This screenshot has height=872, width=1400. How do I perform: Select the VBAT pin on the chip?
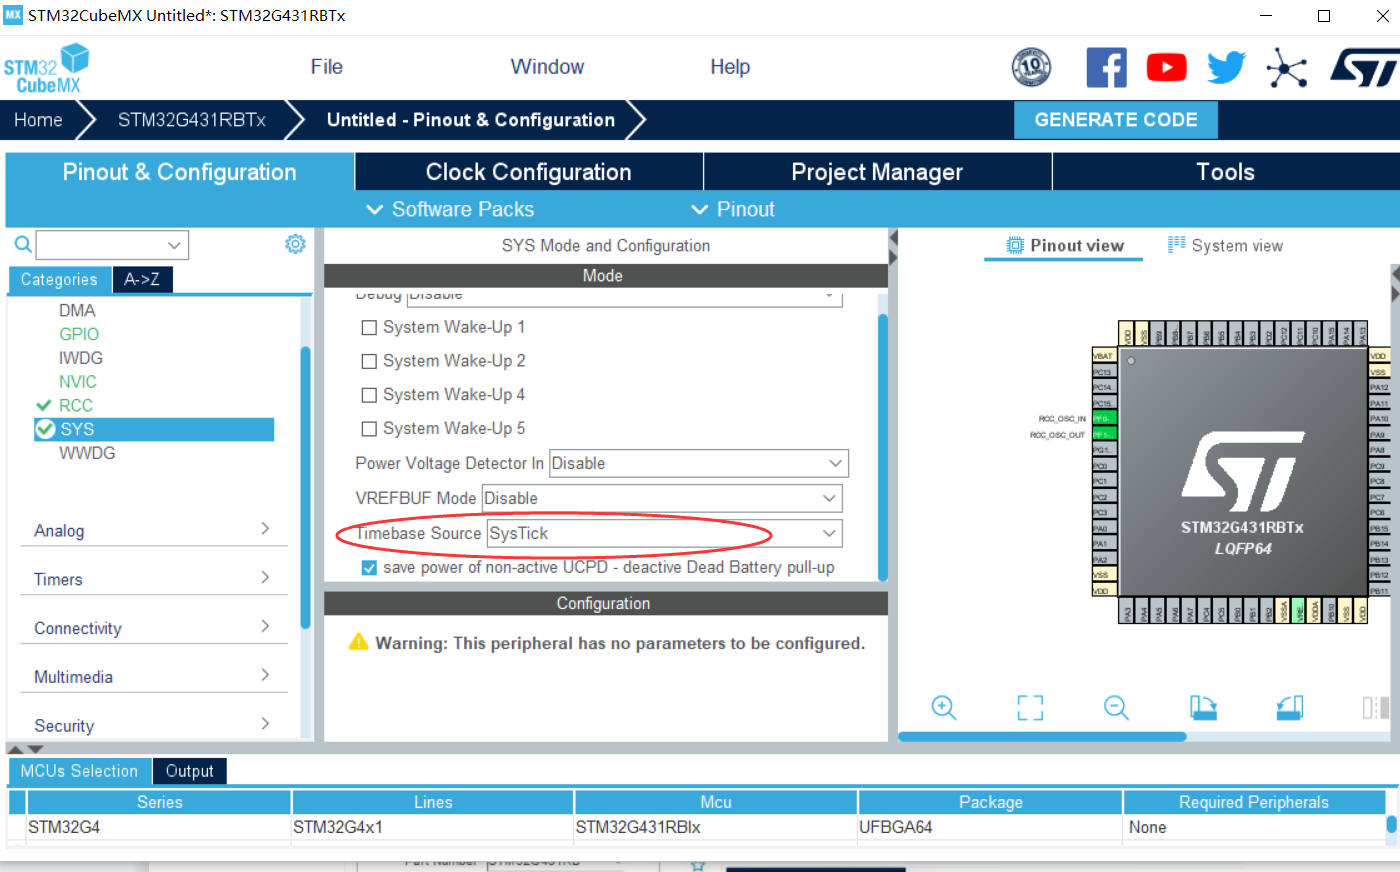(1102, 356)
